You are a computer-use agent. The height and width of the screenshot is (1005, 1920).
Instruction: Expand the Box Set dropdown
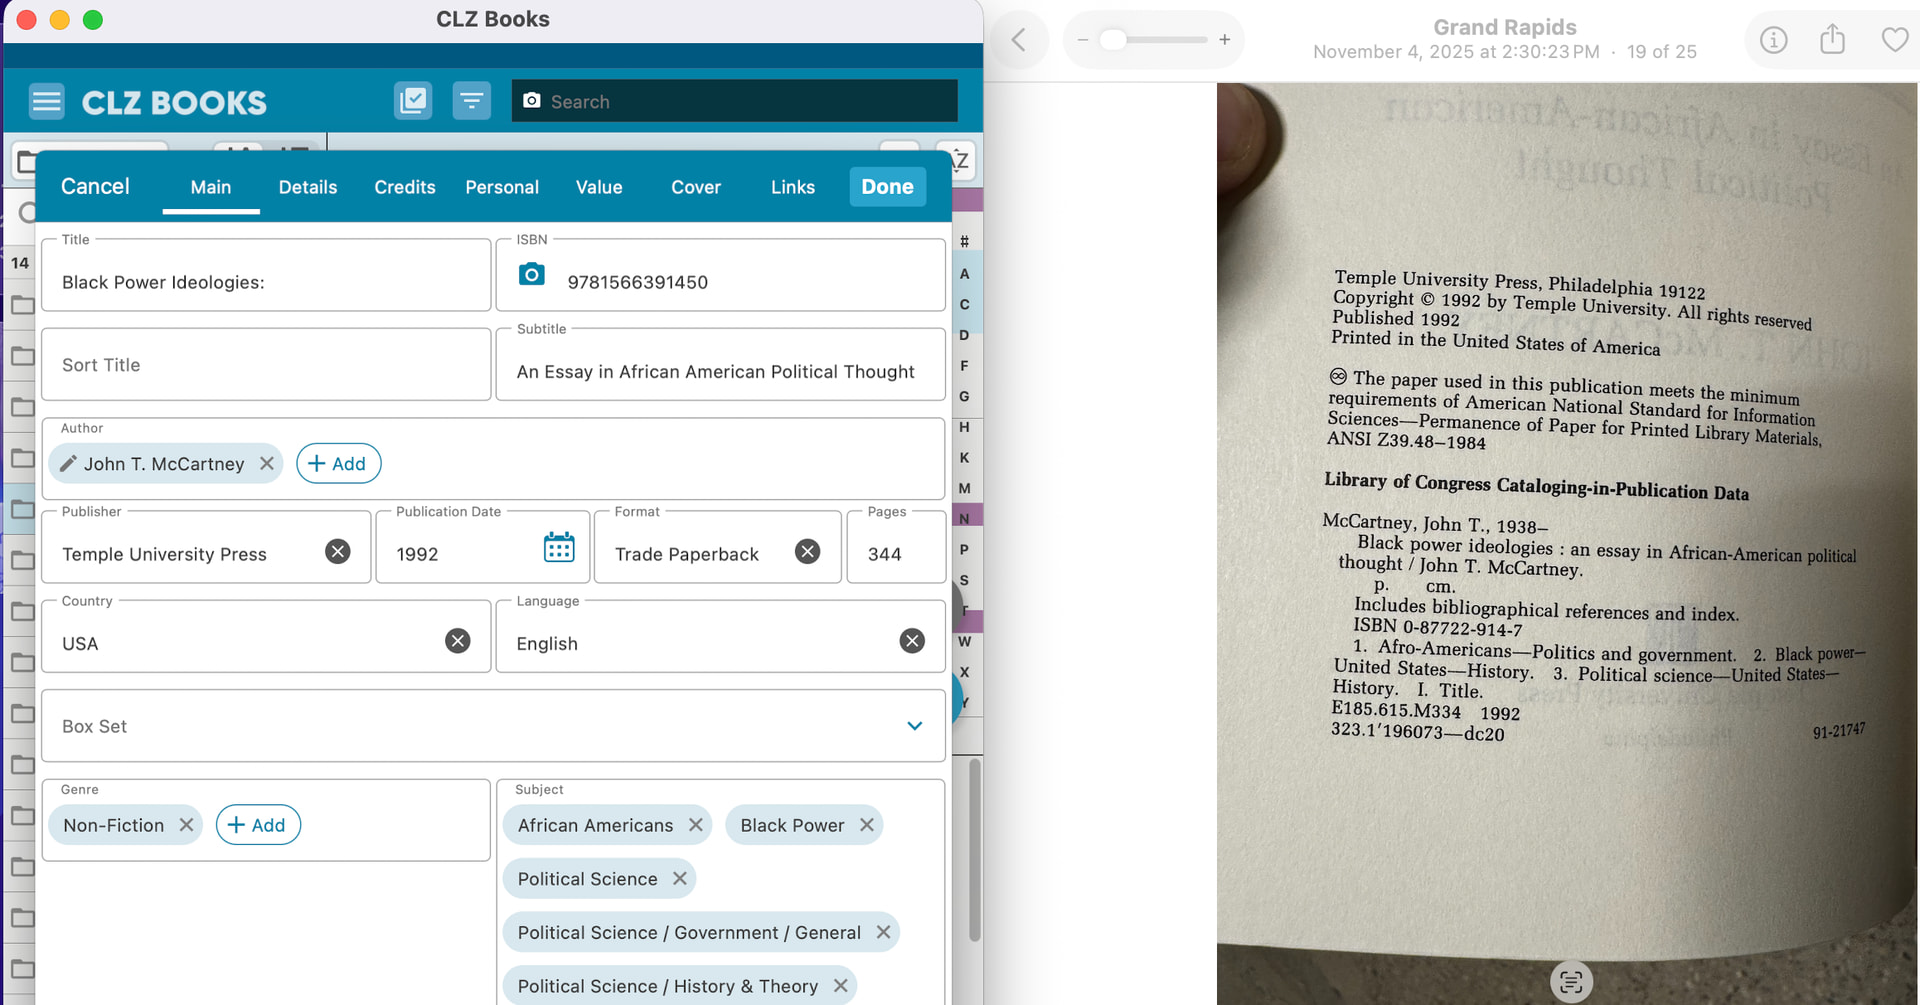tap(914, 727)
